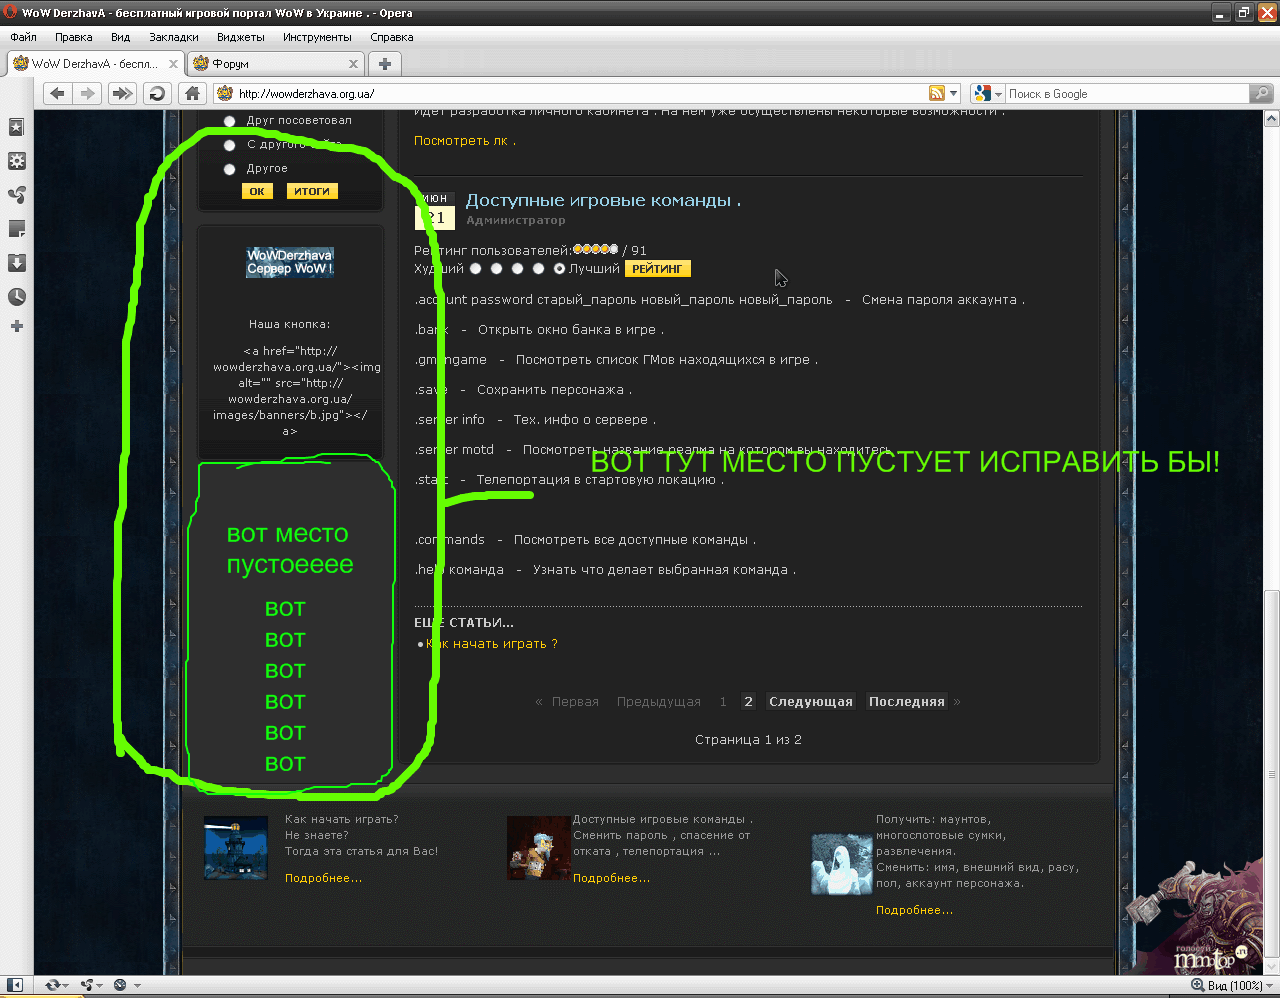Expand the Opera Turbo dropdown in status bar
1280x998 pixels.
pyautogui.click(x=137, y=986)
